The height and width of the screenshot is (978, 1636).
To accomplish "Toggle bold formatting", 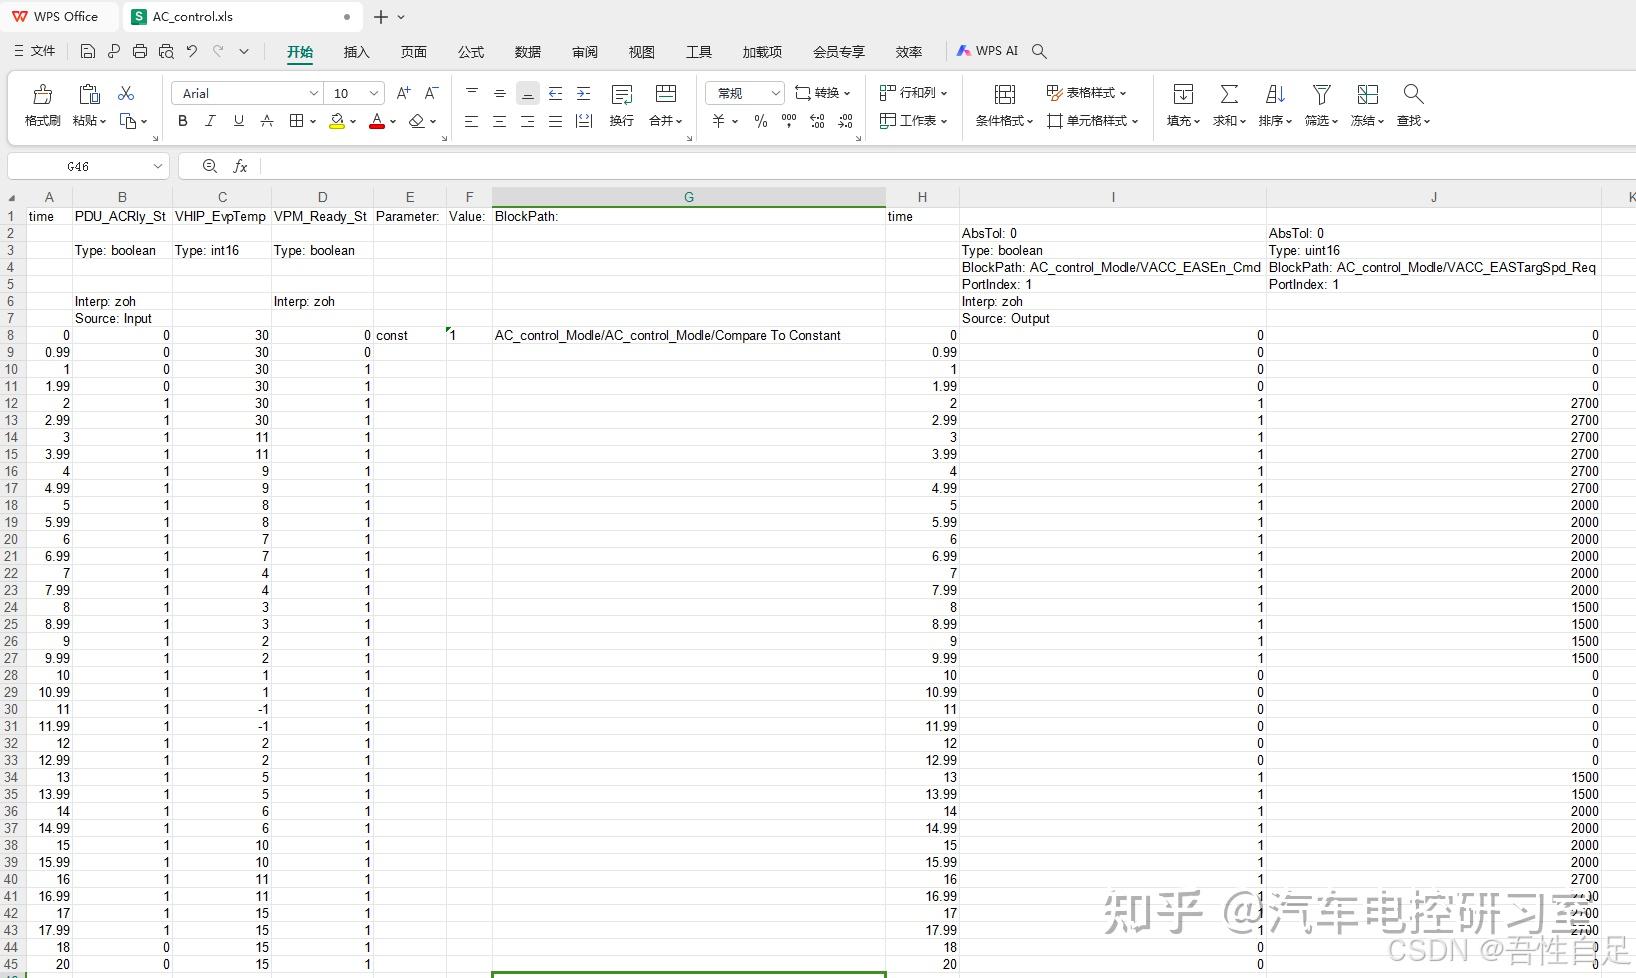I will [x=182, y=121].
